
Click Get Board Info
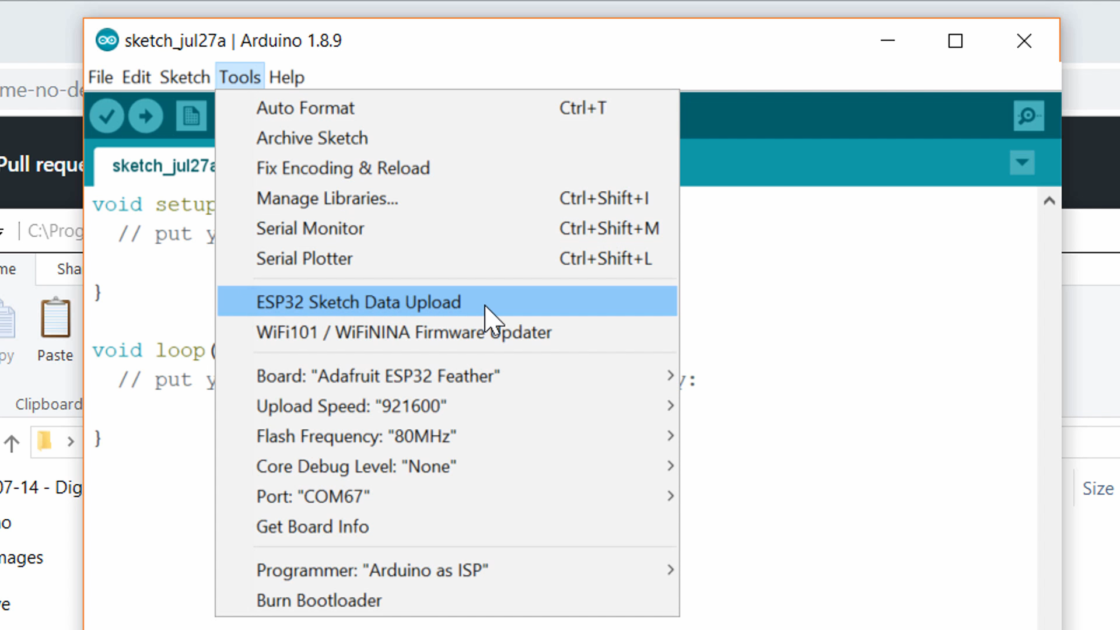pyautogui.click(x=312, y=526)
